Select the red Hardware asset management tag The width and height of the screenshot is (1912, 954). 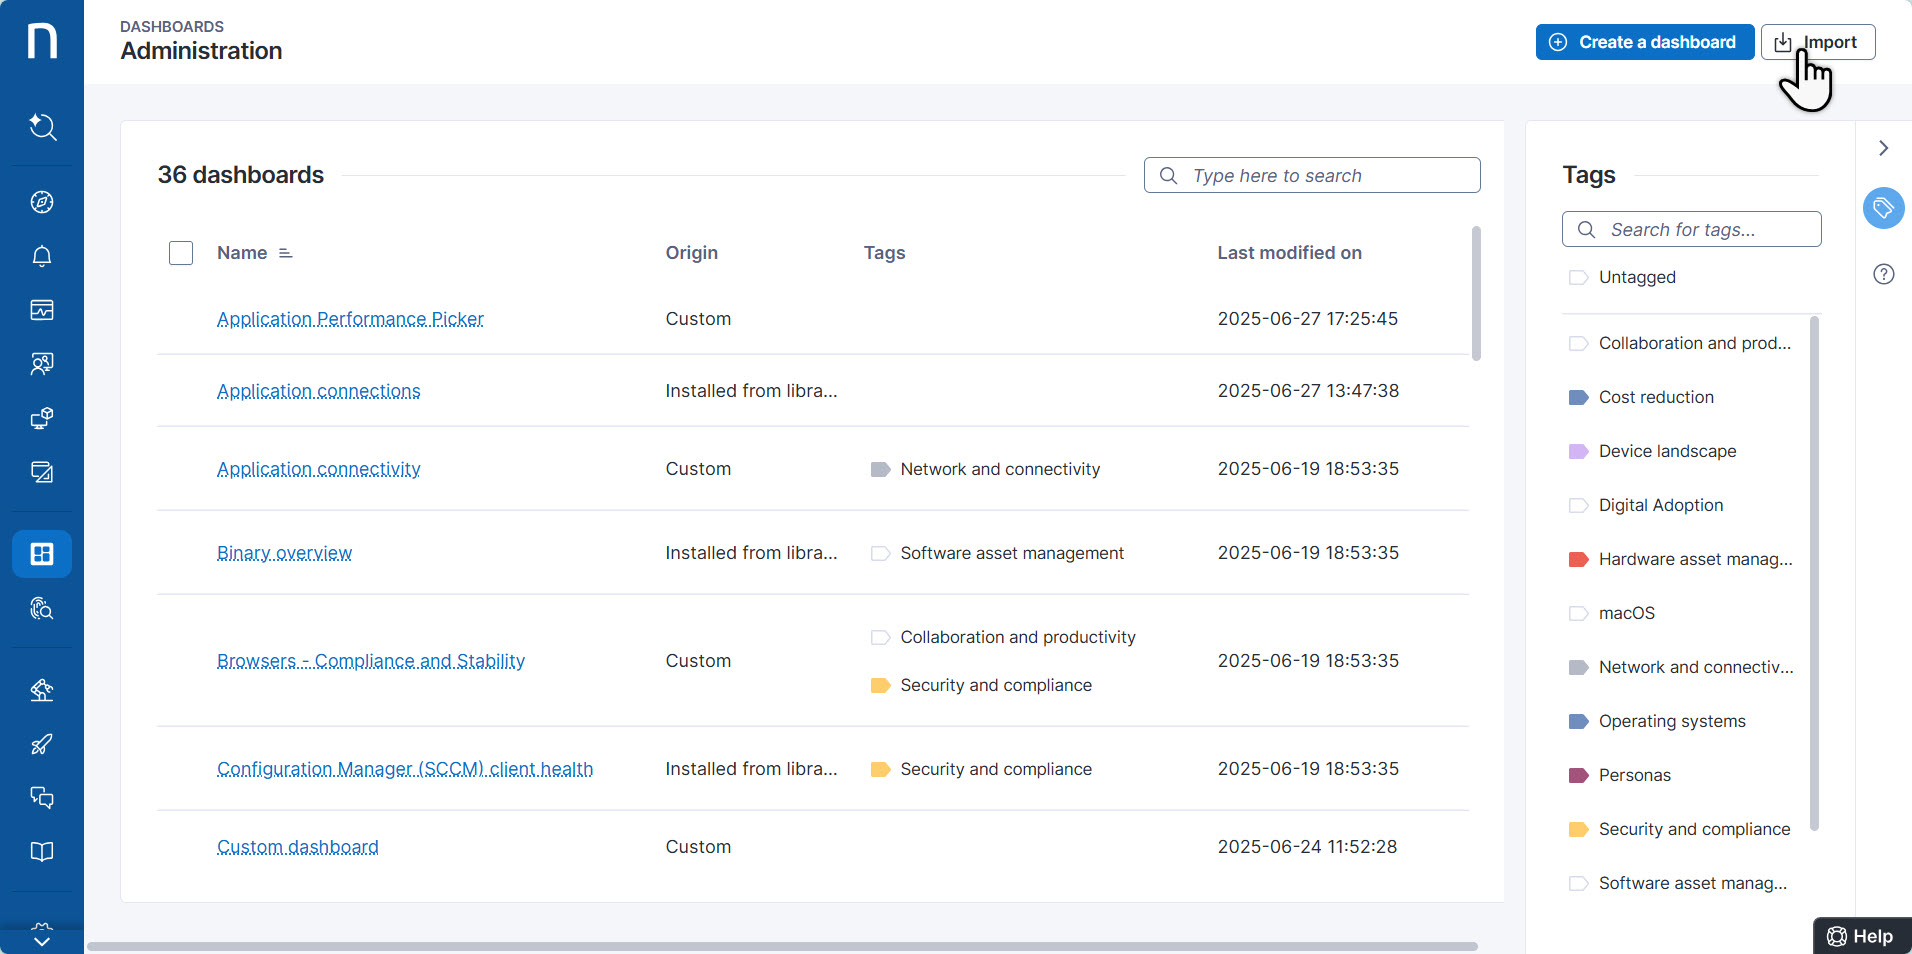pyautogui.click(x=1694, y=559)
